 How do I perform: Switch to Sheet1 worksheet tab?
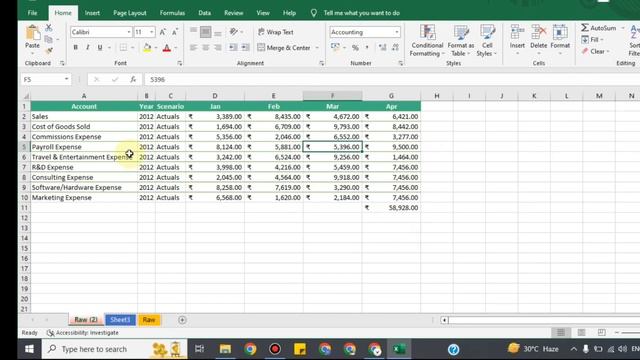pyautogui.click(x=120, y=320)
